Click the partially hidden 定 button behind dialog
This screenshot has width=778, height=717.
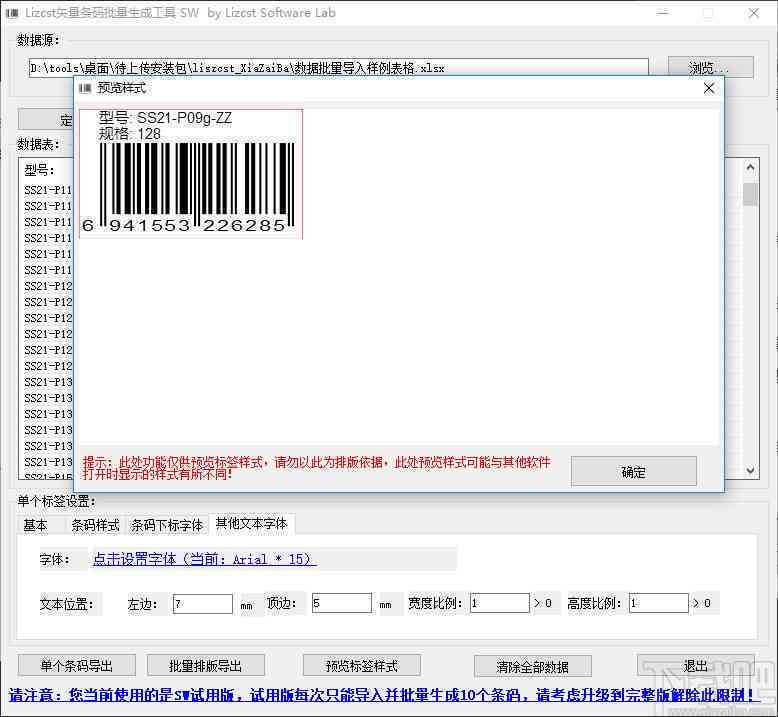[46, 120]
